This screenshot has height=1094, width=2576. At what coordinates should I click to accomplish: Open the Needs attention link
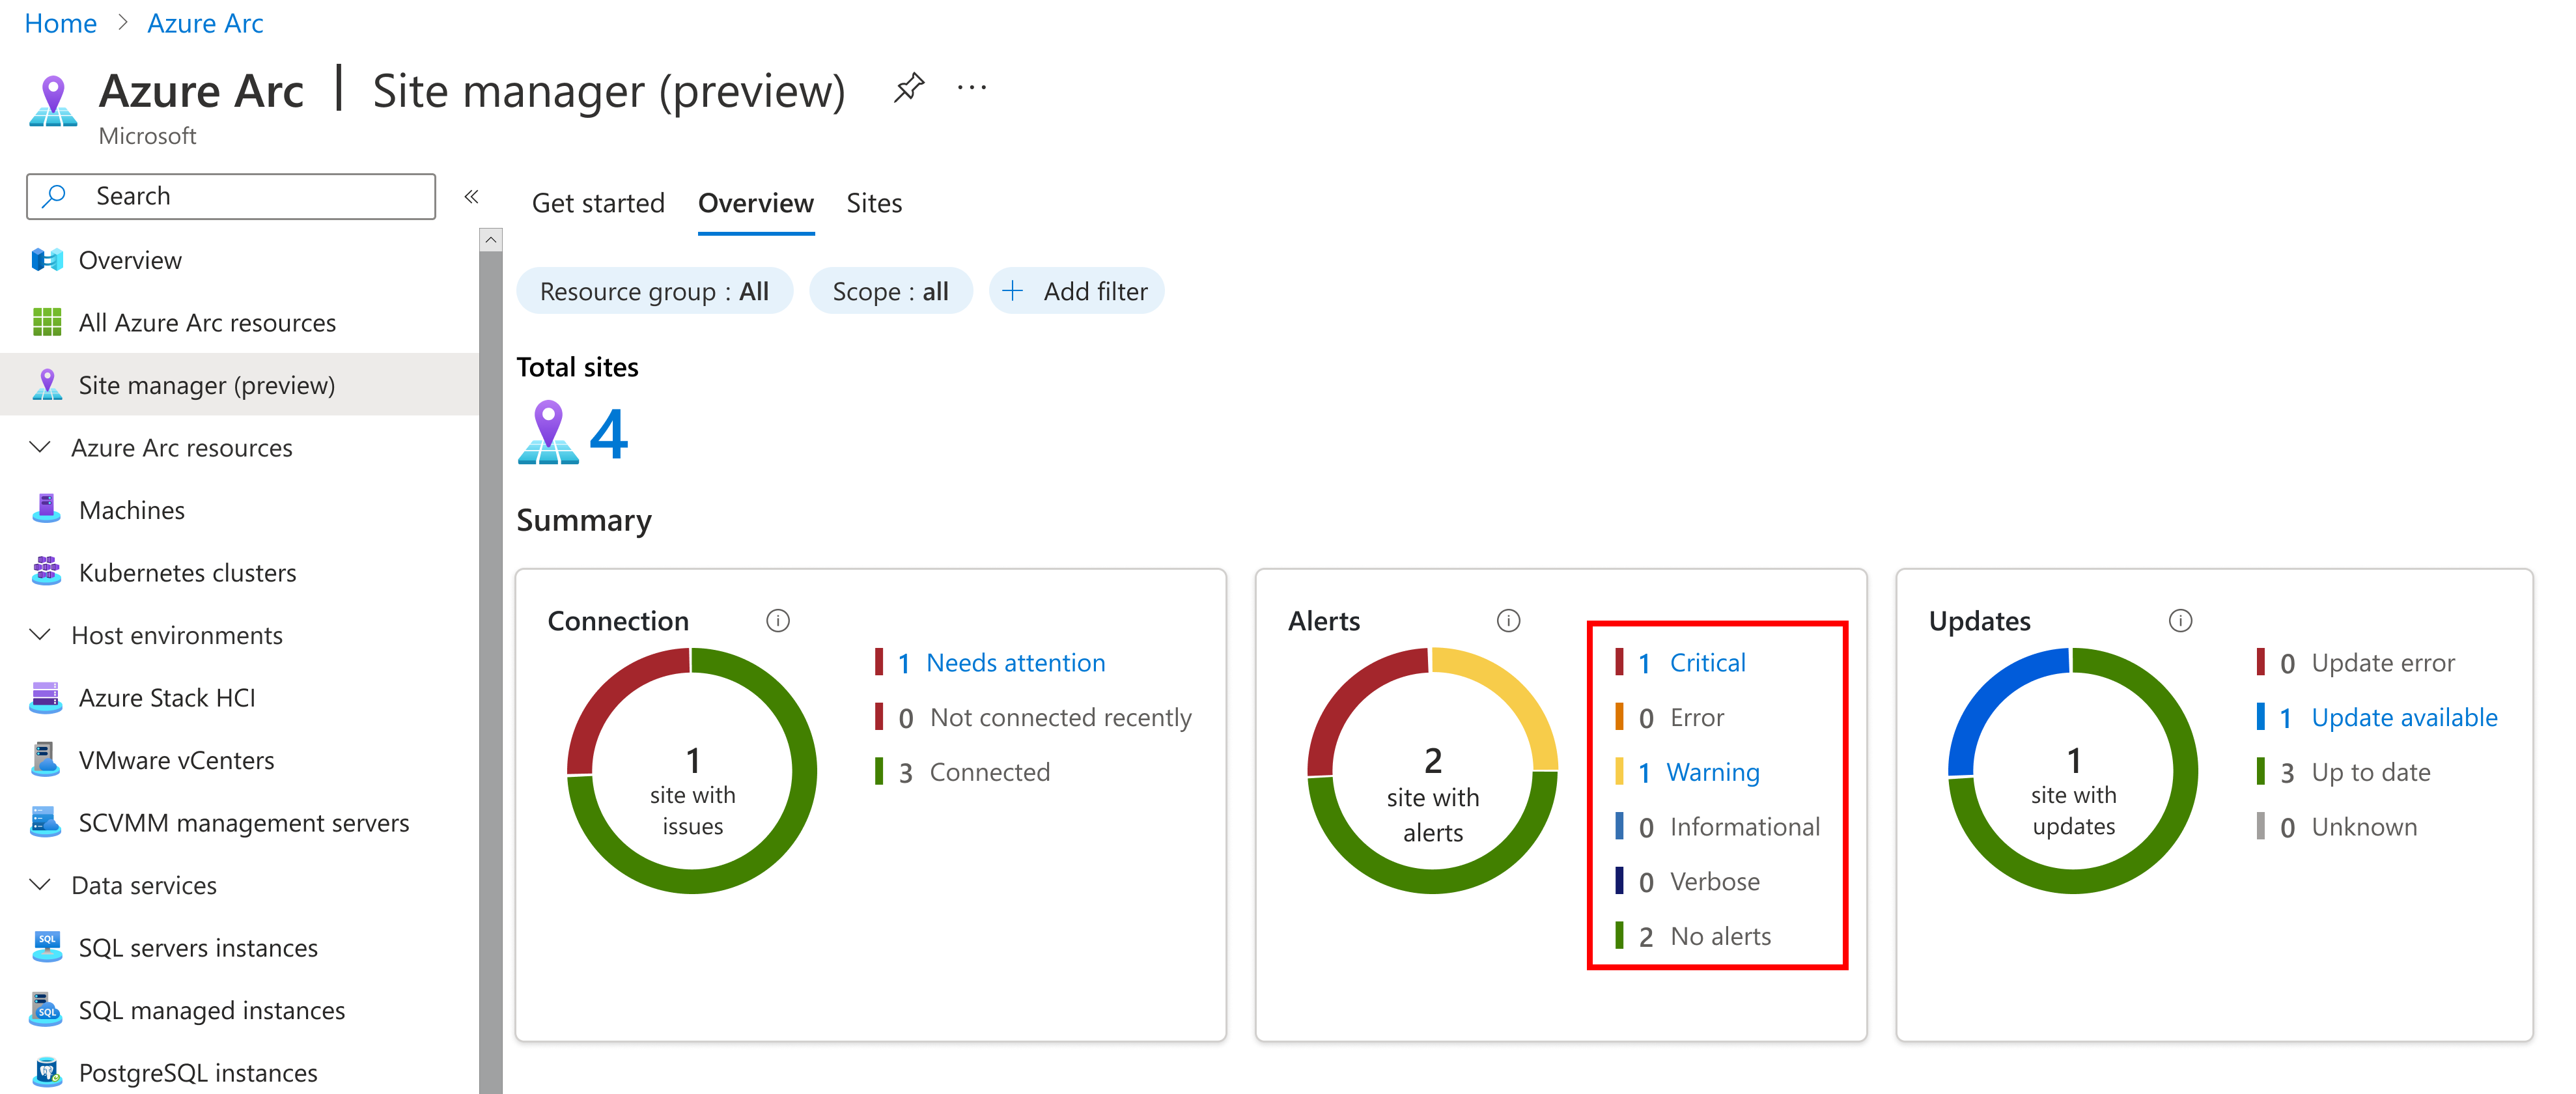click(1014, 663)
